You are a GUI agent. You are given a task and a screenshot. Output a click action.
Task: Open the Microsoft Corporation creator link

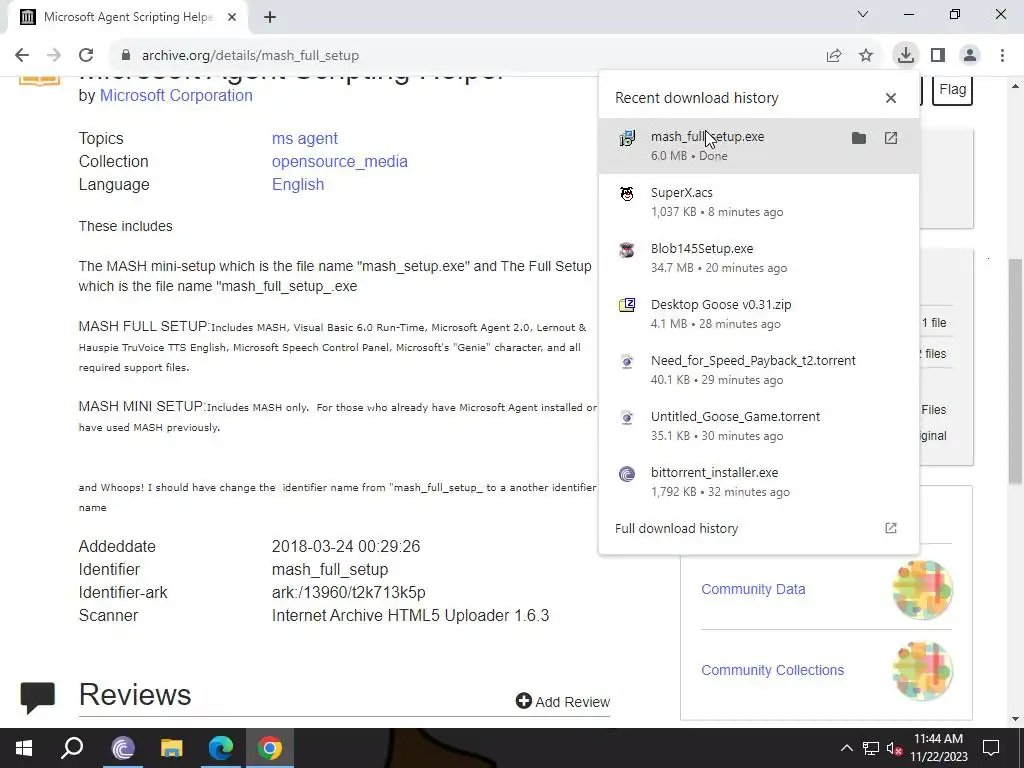tap(176, 95)
